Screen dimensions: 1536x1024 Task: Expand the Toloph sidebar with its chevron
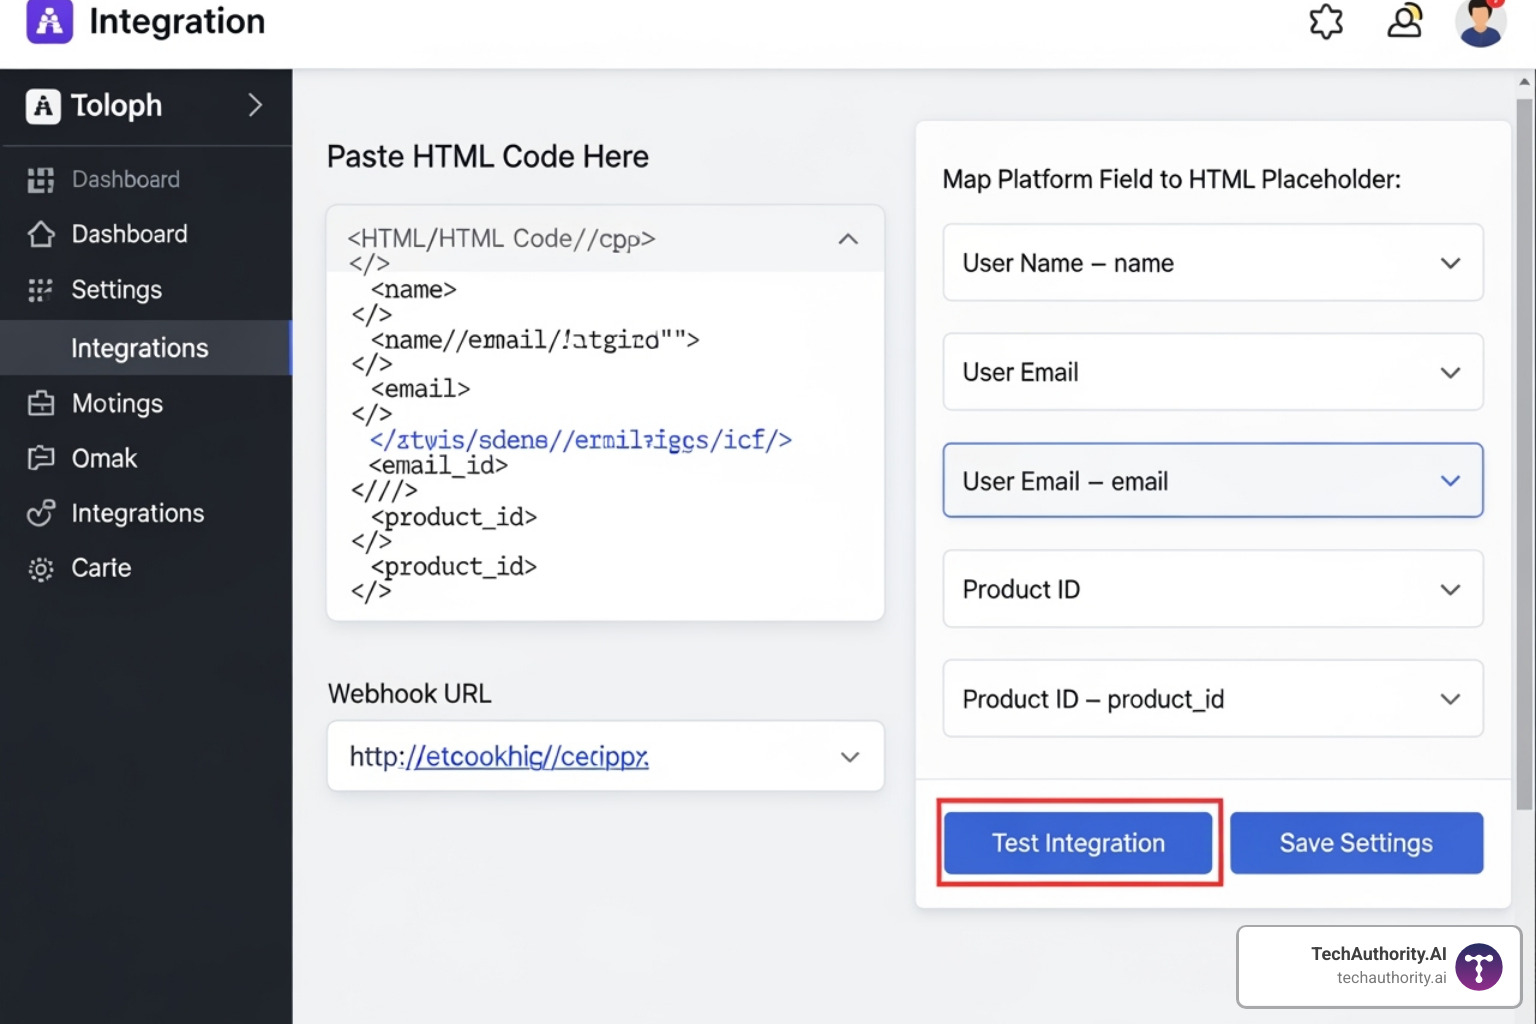click(255, 105)
